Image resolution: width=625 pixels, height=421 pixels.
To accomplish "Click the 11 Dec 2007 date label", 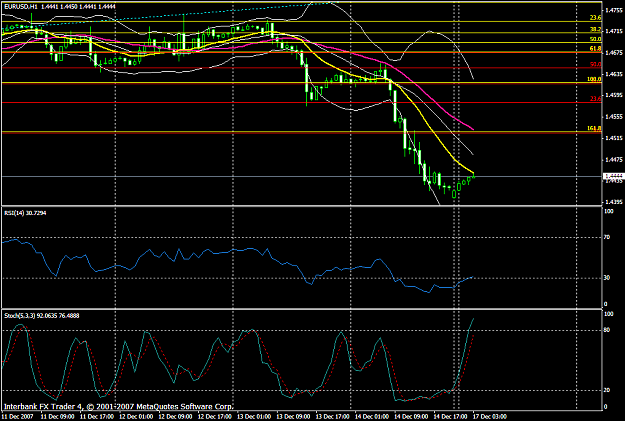I will tap(18, 416).
